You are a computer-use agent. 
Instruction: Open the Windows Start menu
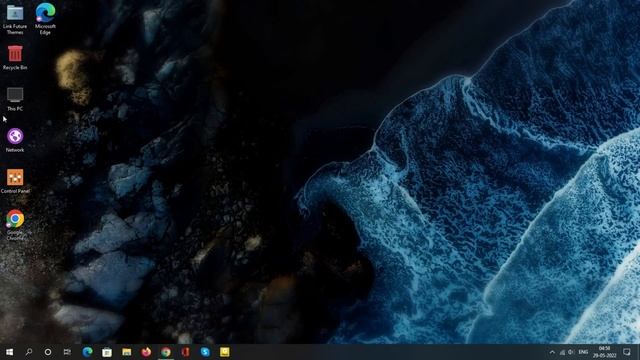pos(9,352)
